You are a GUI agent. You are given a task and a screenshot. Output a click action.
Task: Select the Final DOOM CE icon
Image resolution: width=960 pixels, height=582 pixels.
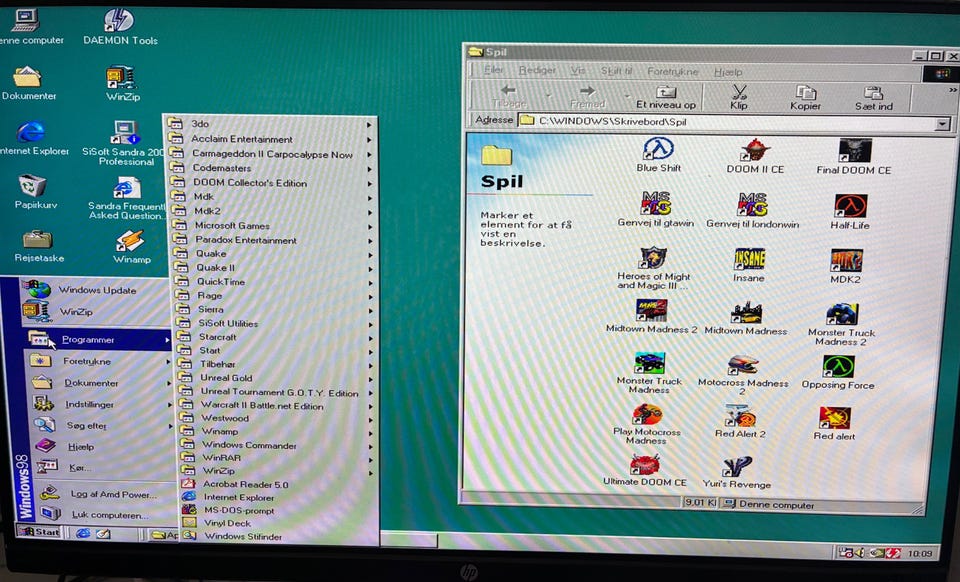[854, 157]
